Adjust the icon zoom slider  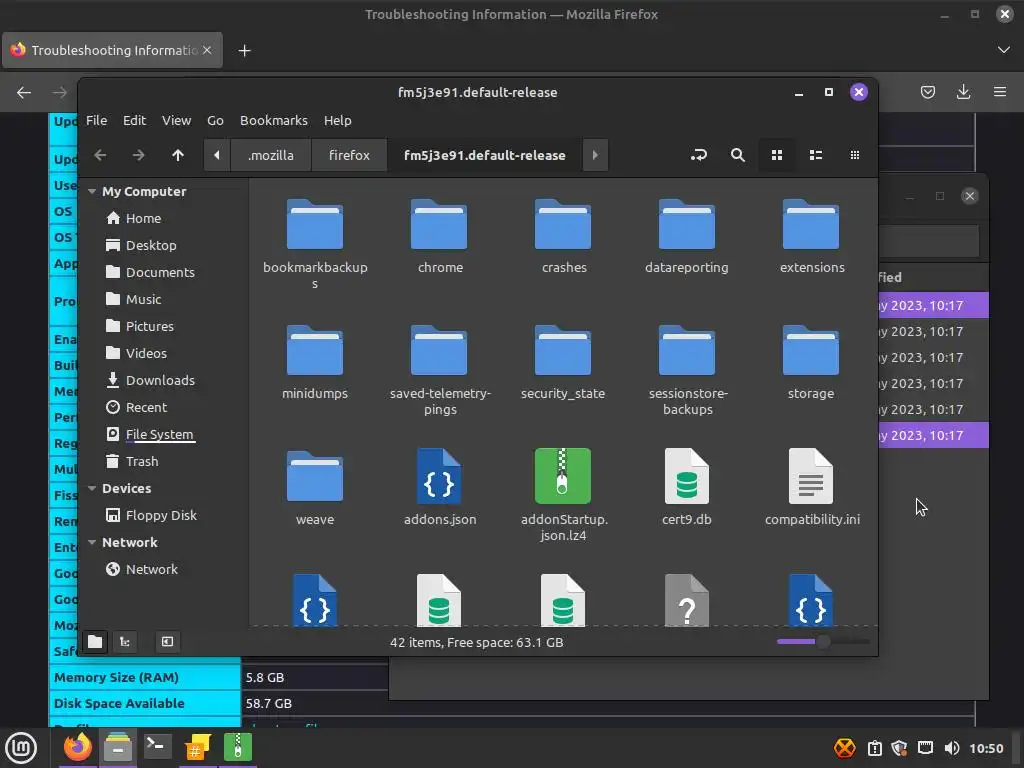823,642
